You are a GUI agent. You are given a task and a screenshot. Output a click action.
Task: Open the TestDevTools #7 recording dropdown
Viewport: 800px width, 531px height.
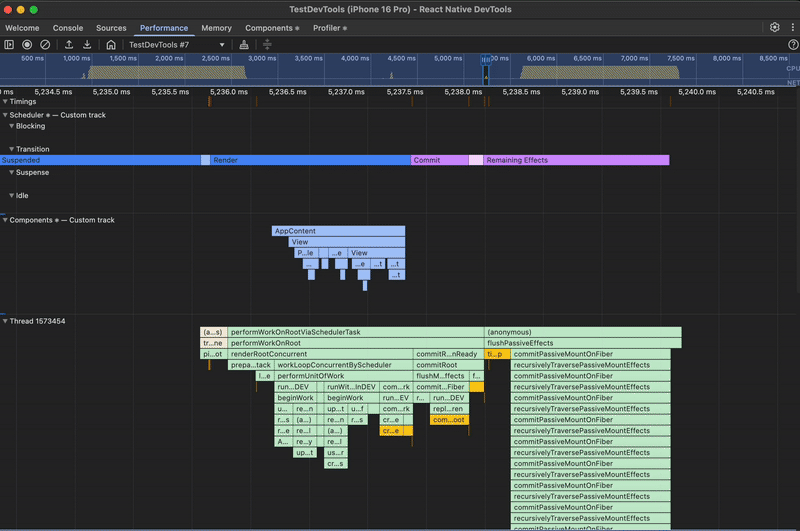coord(176,45)
